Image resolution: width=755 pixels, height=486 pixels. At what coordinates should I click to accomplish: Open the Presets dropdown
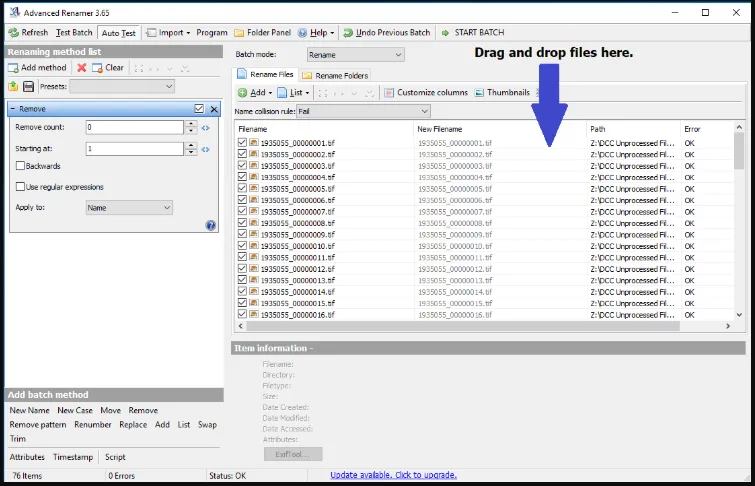click(122, 87)
